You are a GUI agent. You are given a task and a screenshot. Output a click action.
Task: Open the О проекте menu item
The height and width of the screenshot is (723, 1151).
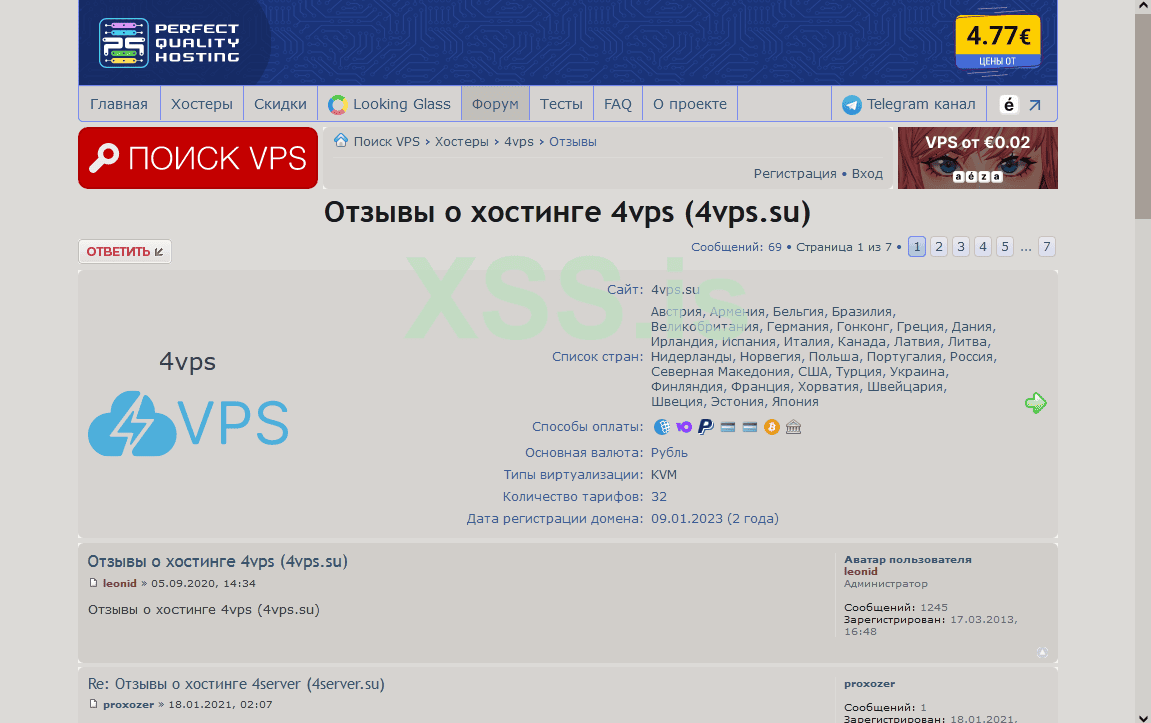[690, 104]
